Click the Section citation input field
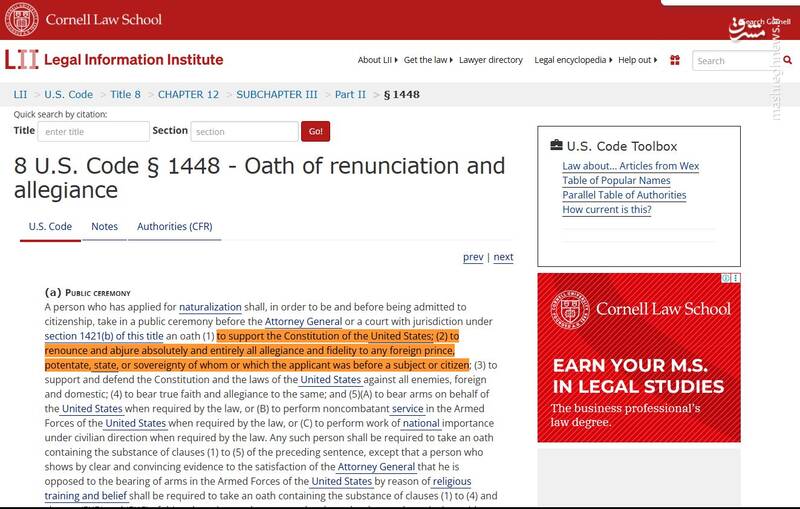Image resolution: width=800 pixels, height=509 pixels. tap(244, 132)
